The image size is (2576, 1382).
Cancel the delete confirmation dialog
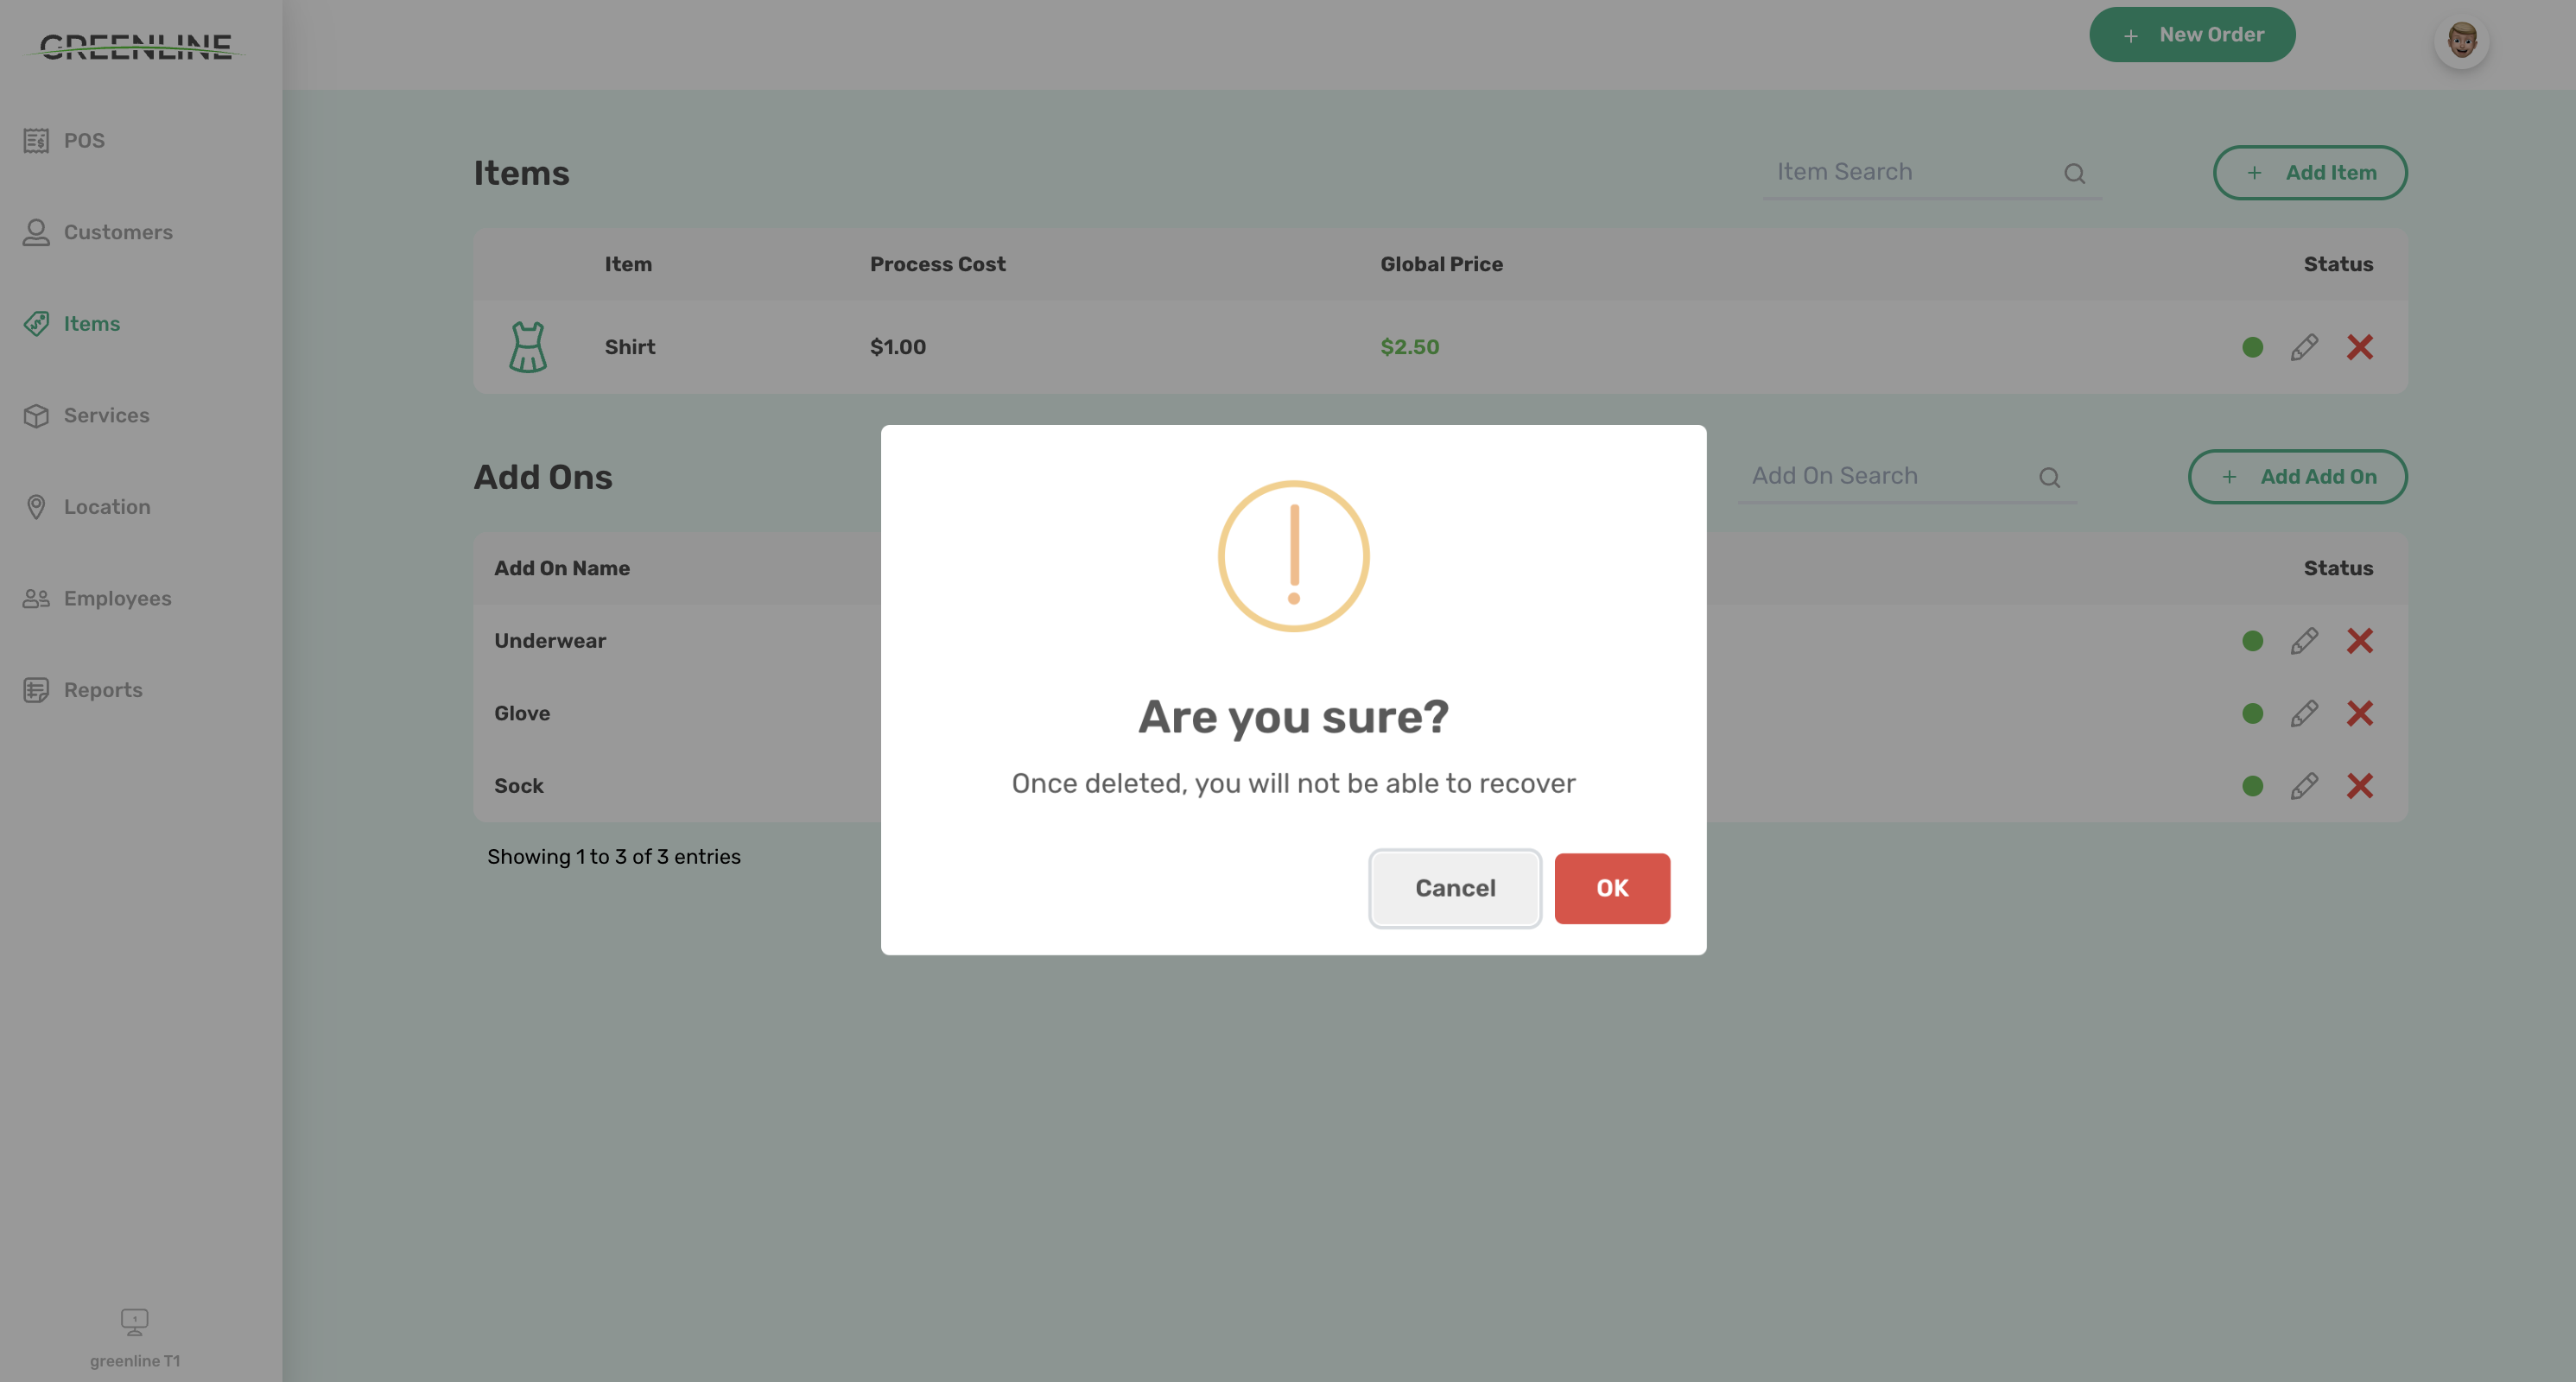(x=1454, y=888)
